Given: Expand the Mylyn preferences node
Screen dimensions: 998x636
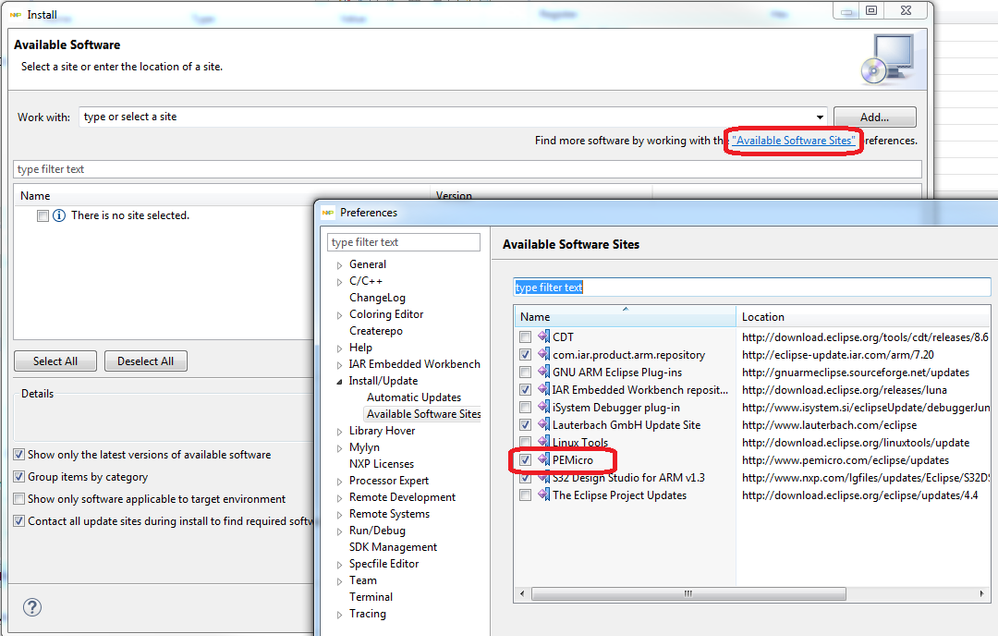Looking at the screenshot, I should point(339,448).
